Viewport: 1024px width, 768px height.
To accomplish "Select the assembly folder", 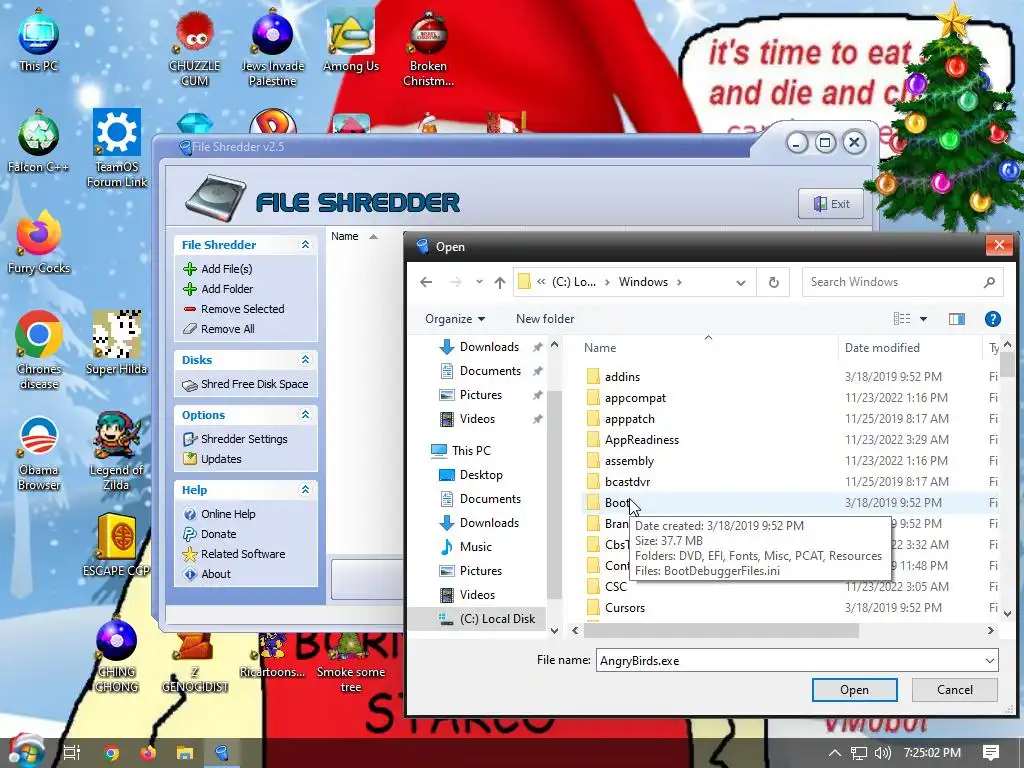I will tap(629, 460).
